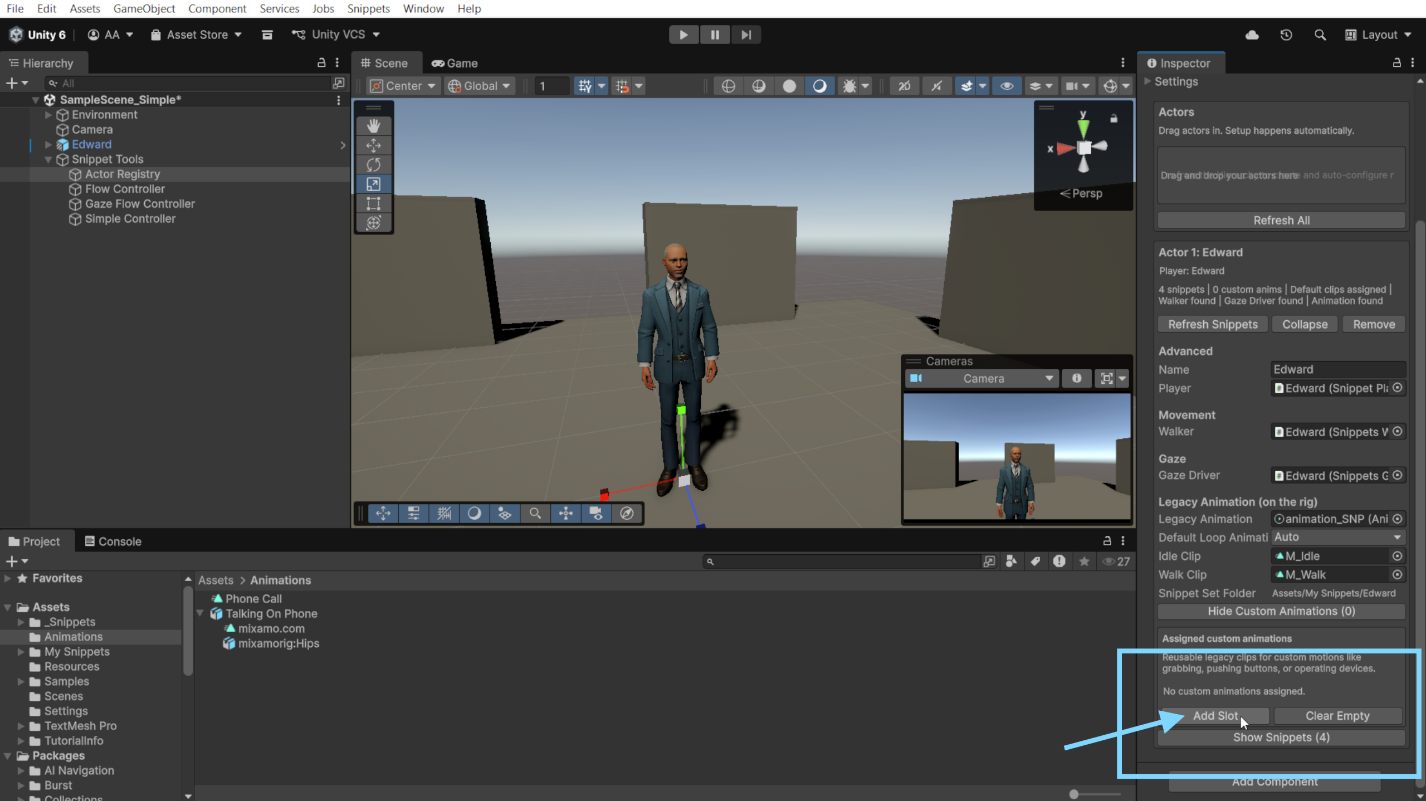The image size is (1426, 801).
Task: Lock the Hierarchy panel
Action: (x=321, y=63)
